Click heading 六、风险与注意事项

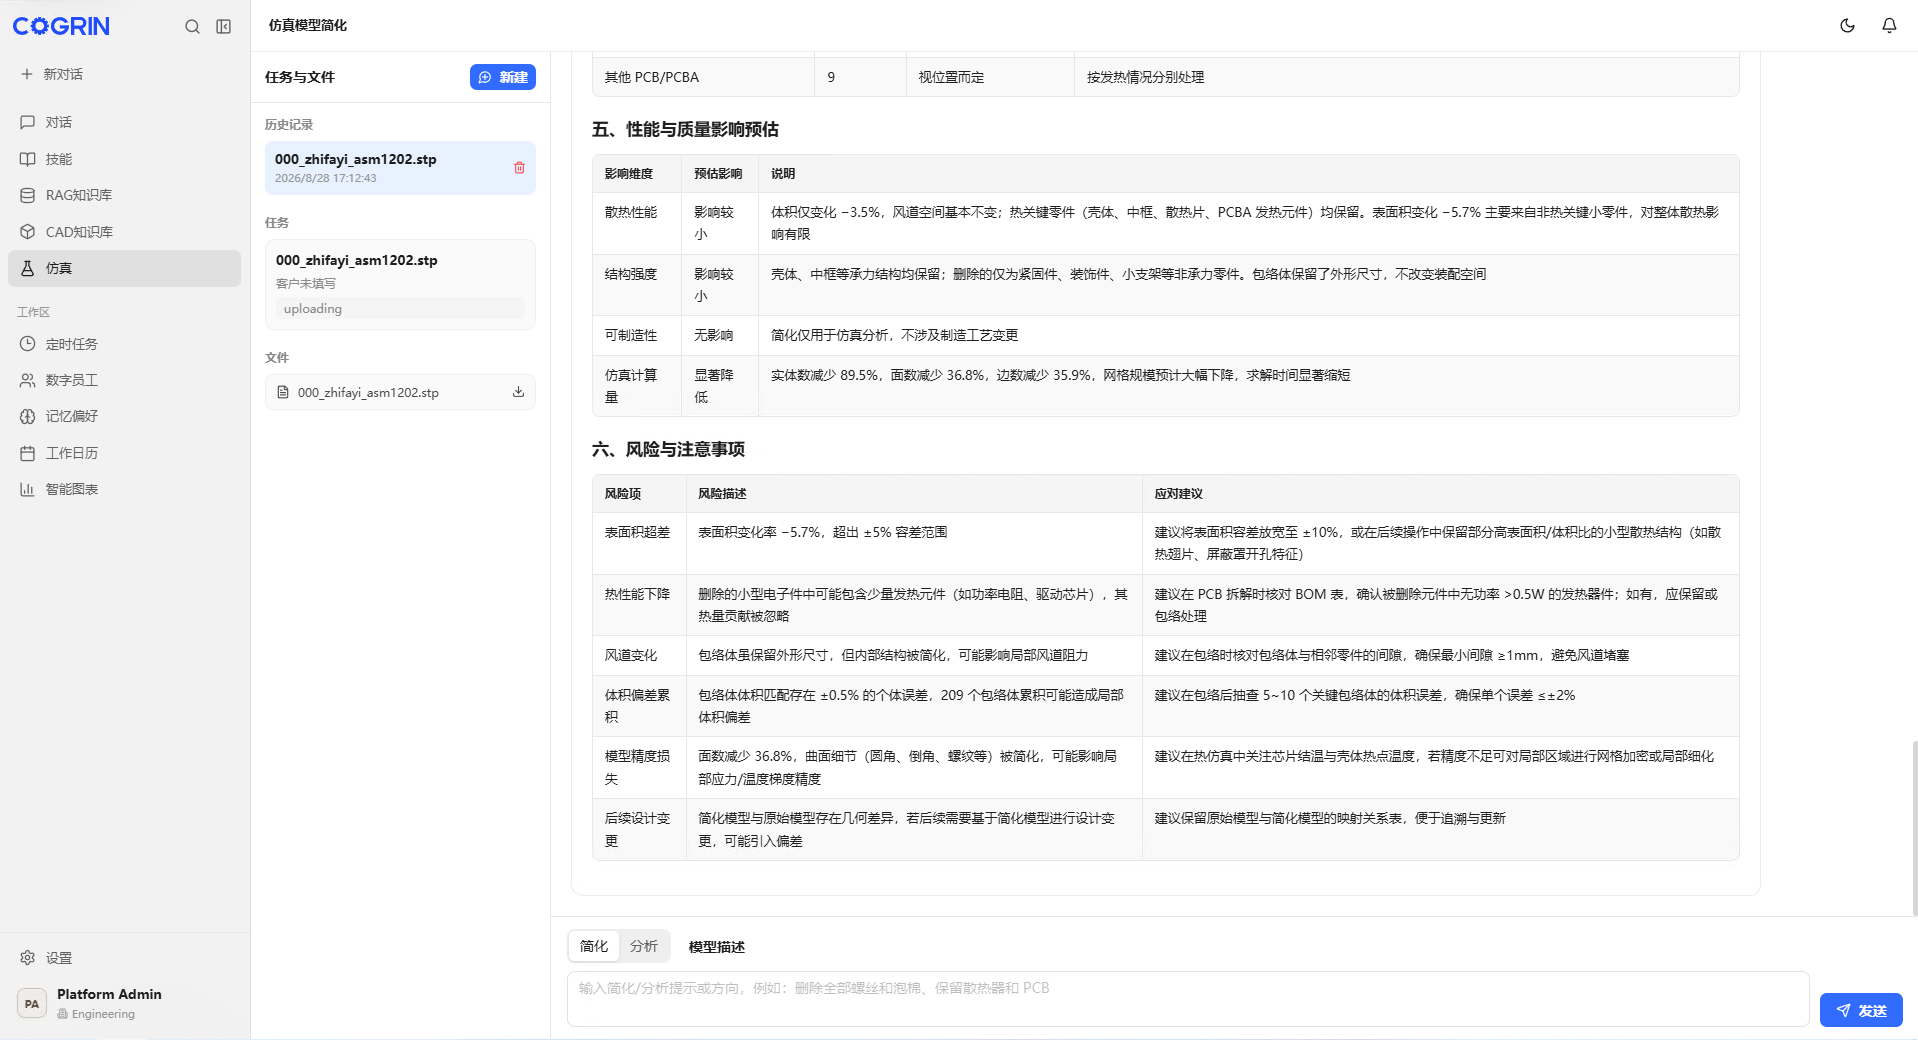coord(668,449)
